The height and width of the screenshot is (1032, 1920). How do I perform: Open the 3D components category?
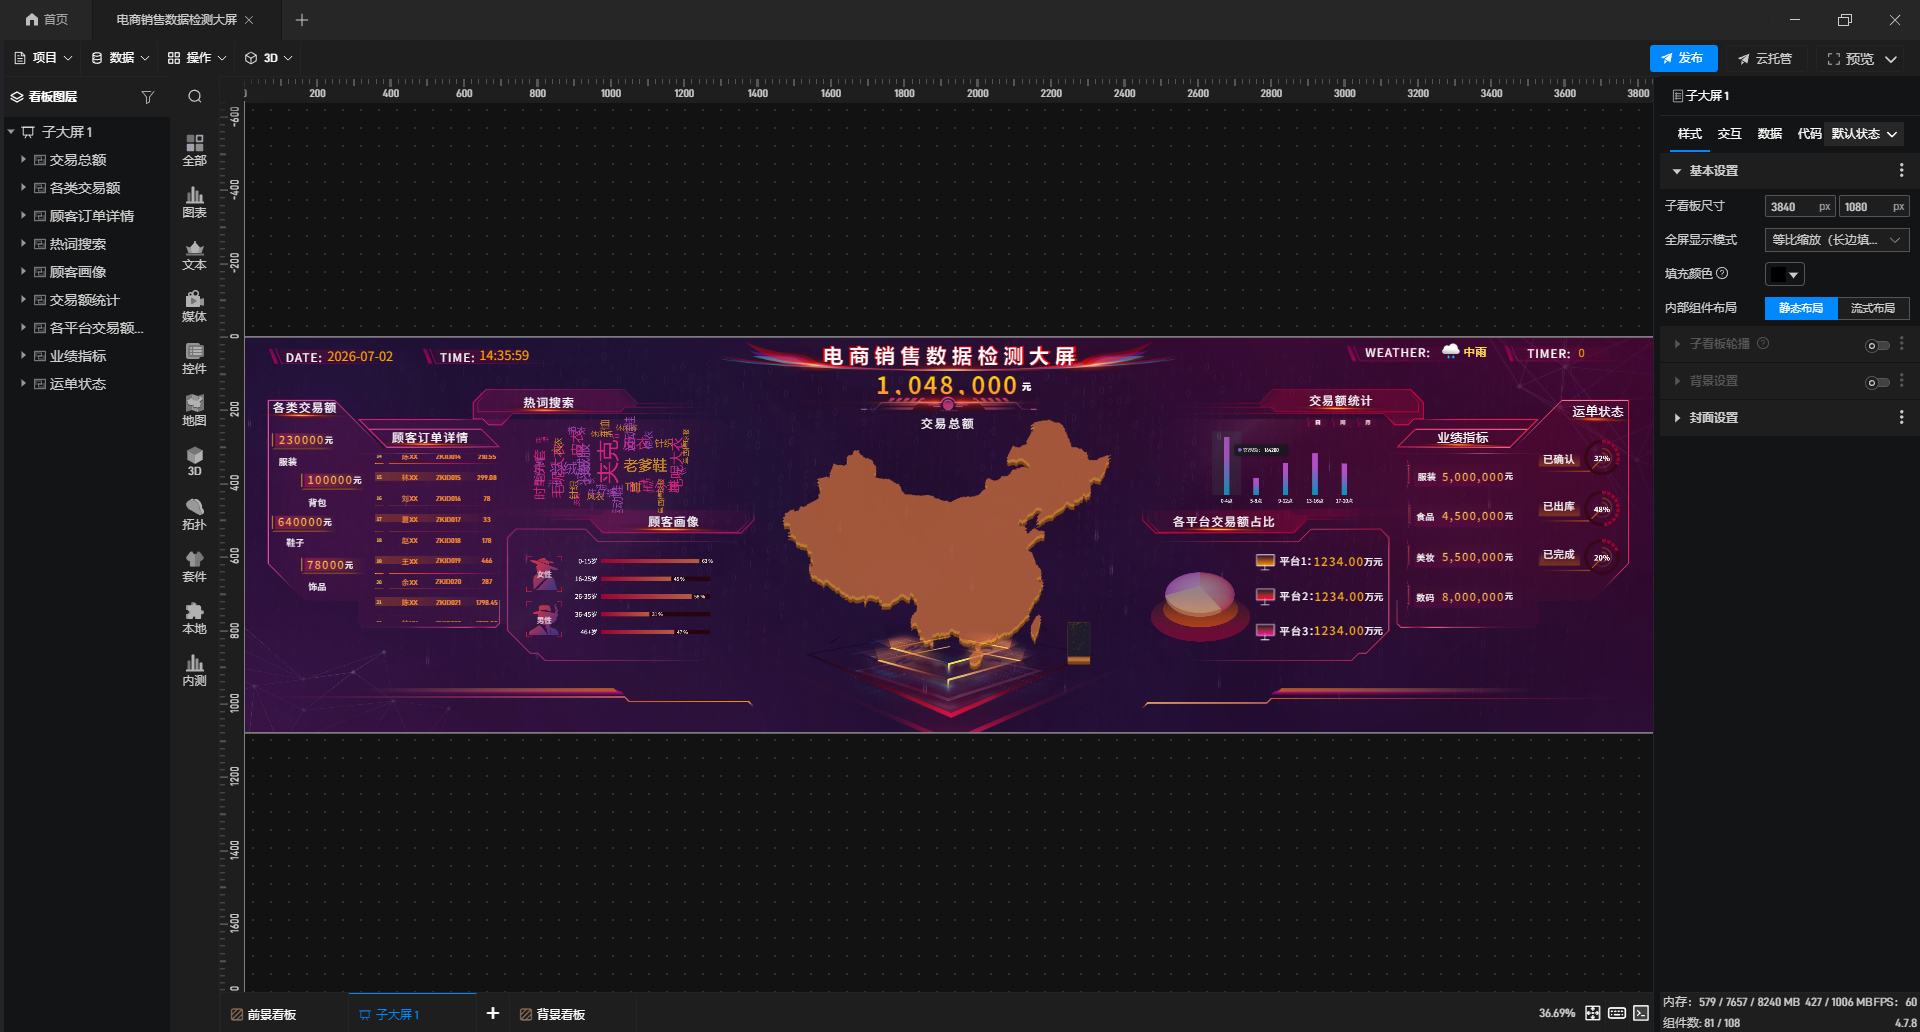pyautogui.click(x=194, y=461)
